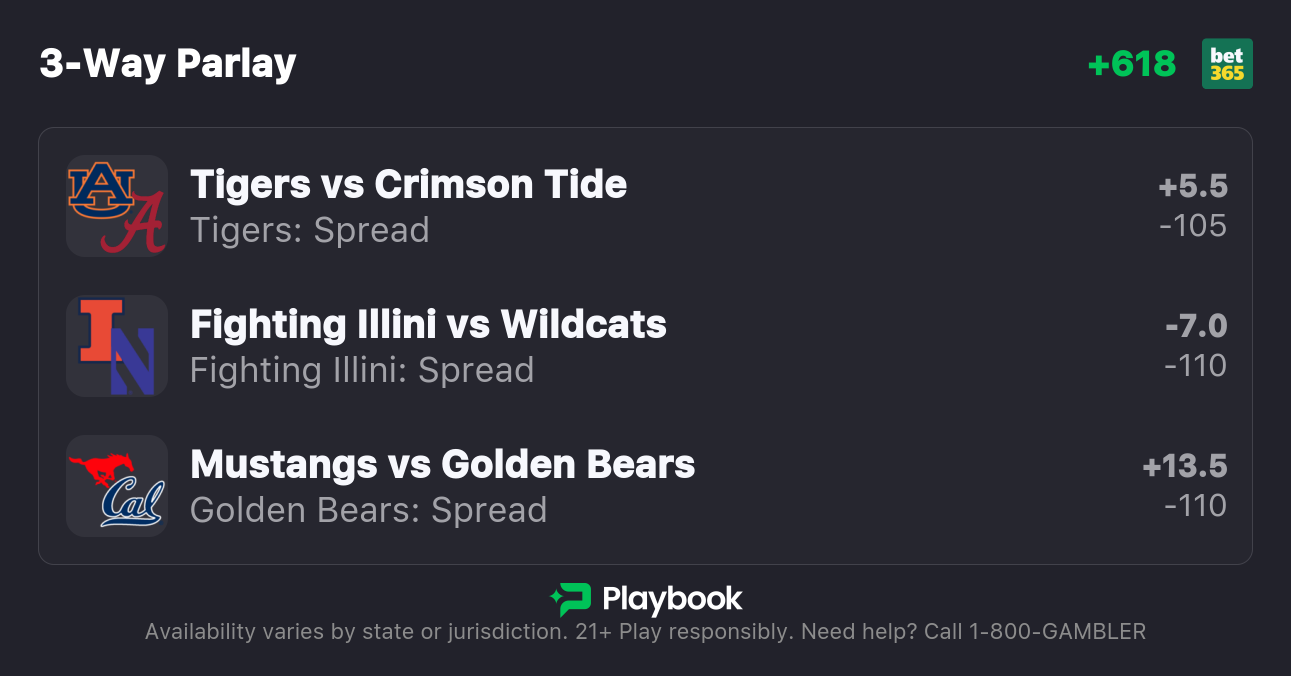
Task: Open the Tigers vs Crimson Tide matchup
Action: pos(408,185)
